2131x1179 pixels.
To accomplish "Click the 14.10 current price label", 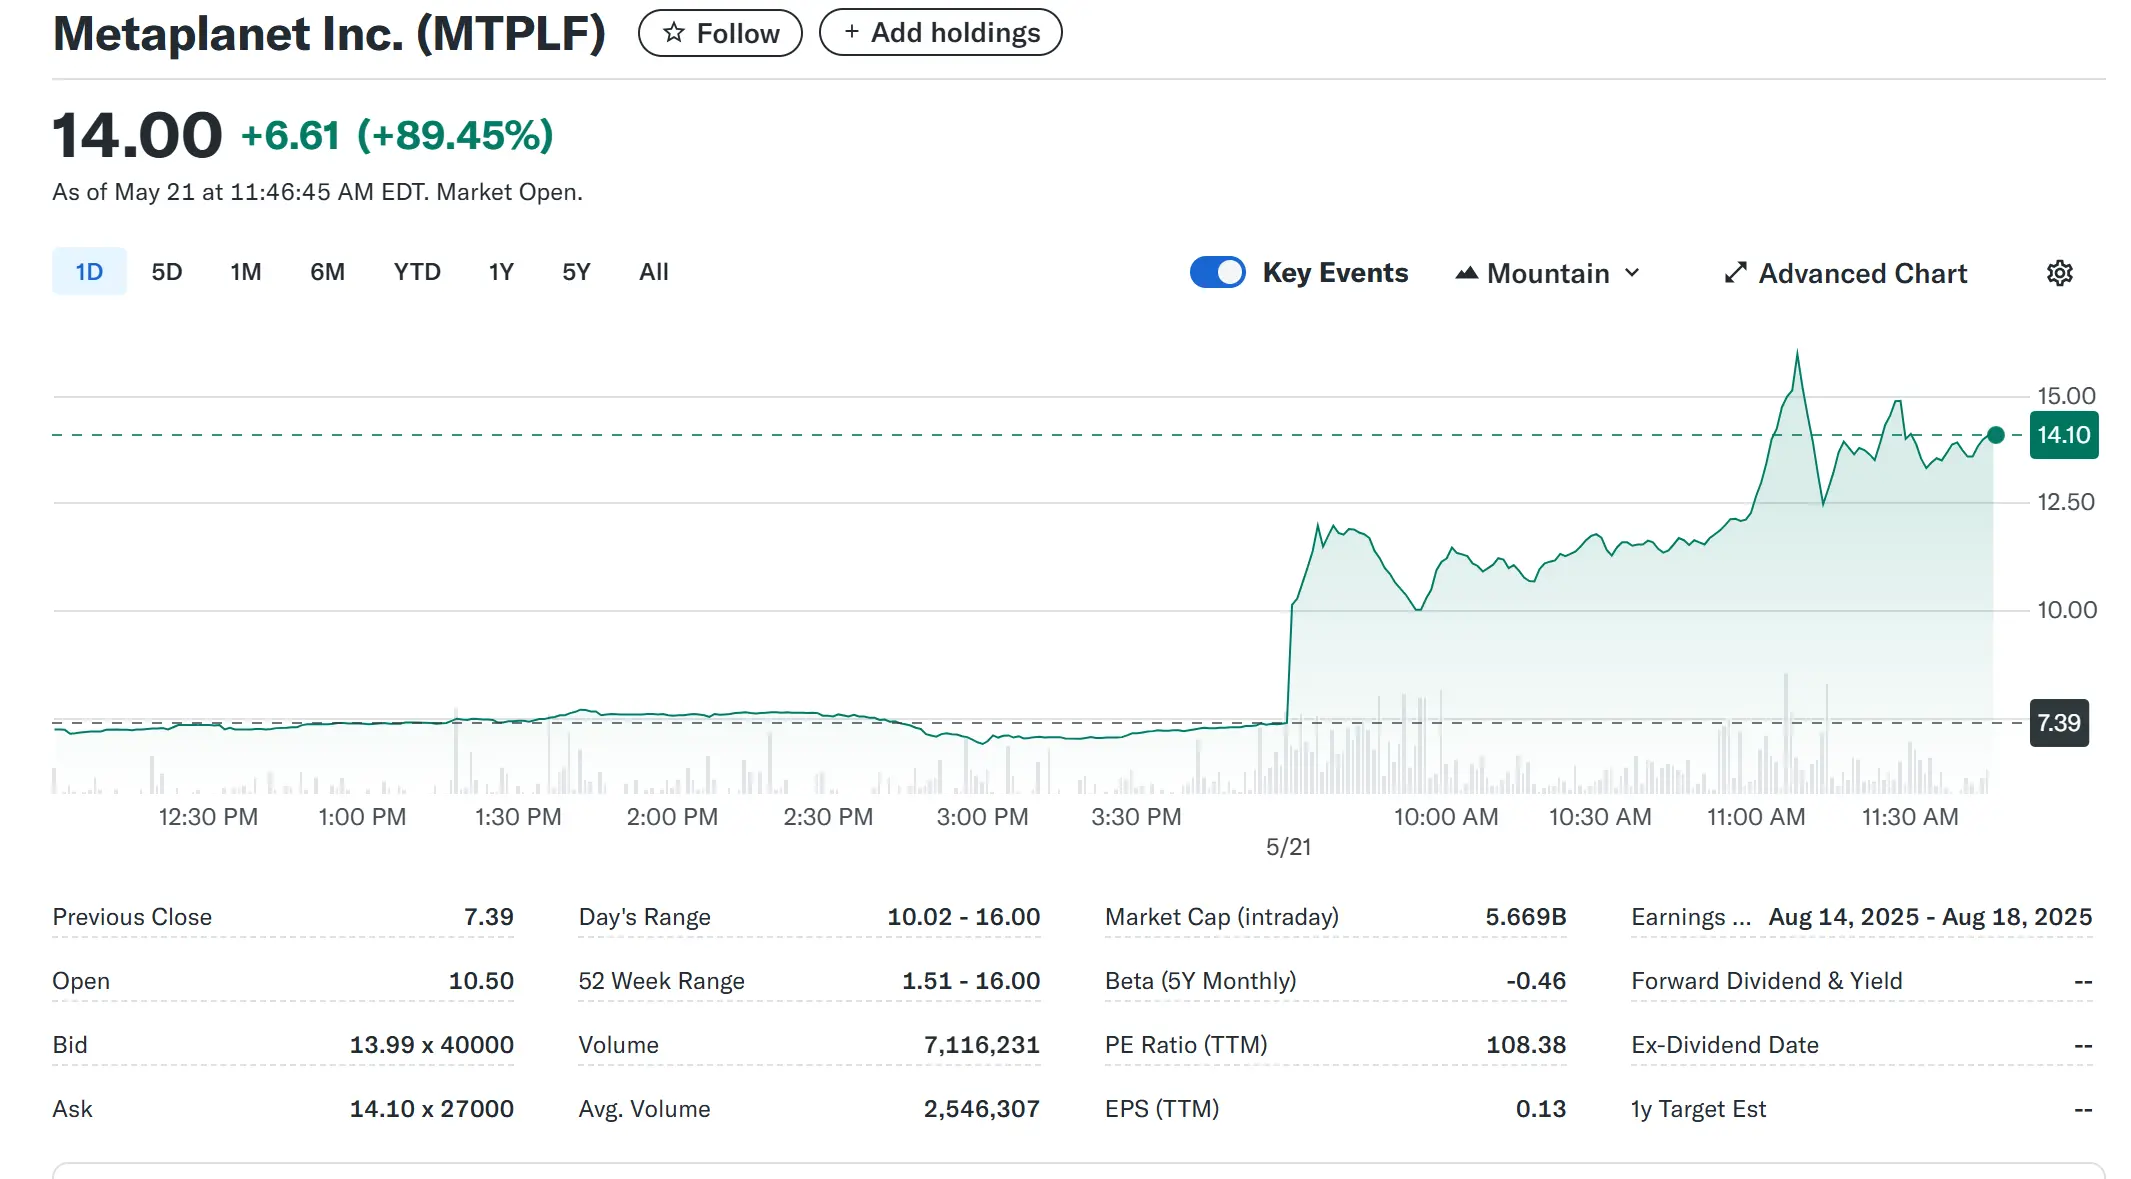I will (x=2063, y=435).
